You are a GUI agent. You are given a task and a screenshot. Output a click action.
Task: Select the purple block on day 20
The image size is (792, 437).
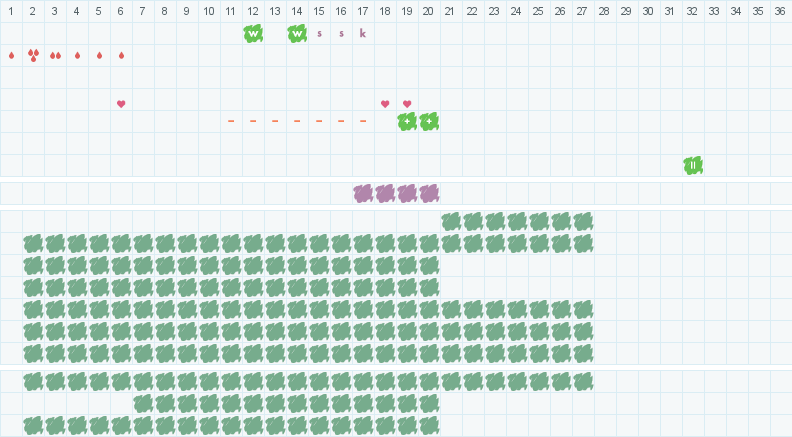pos(429,193)
